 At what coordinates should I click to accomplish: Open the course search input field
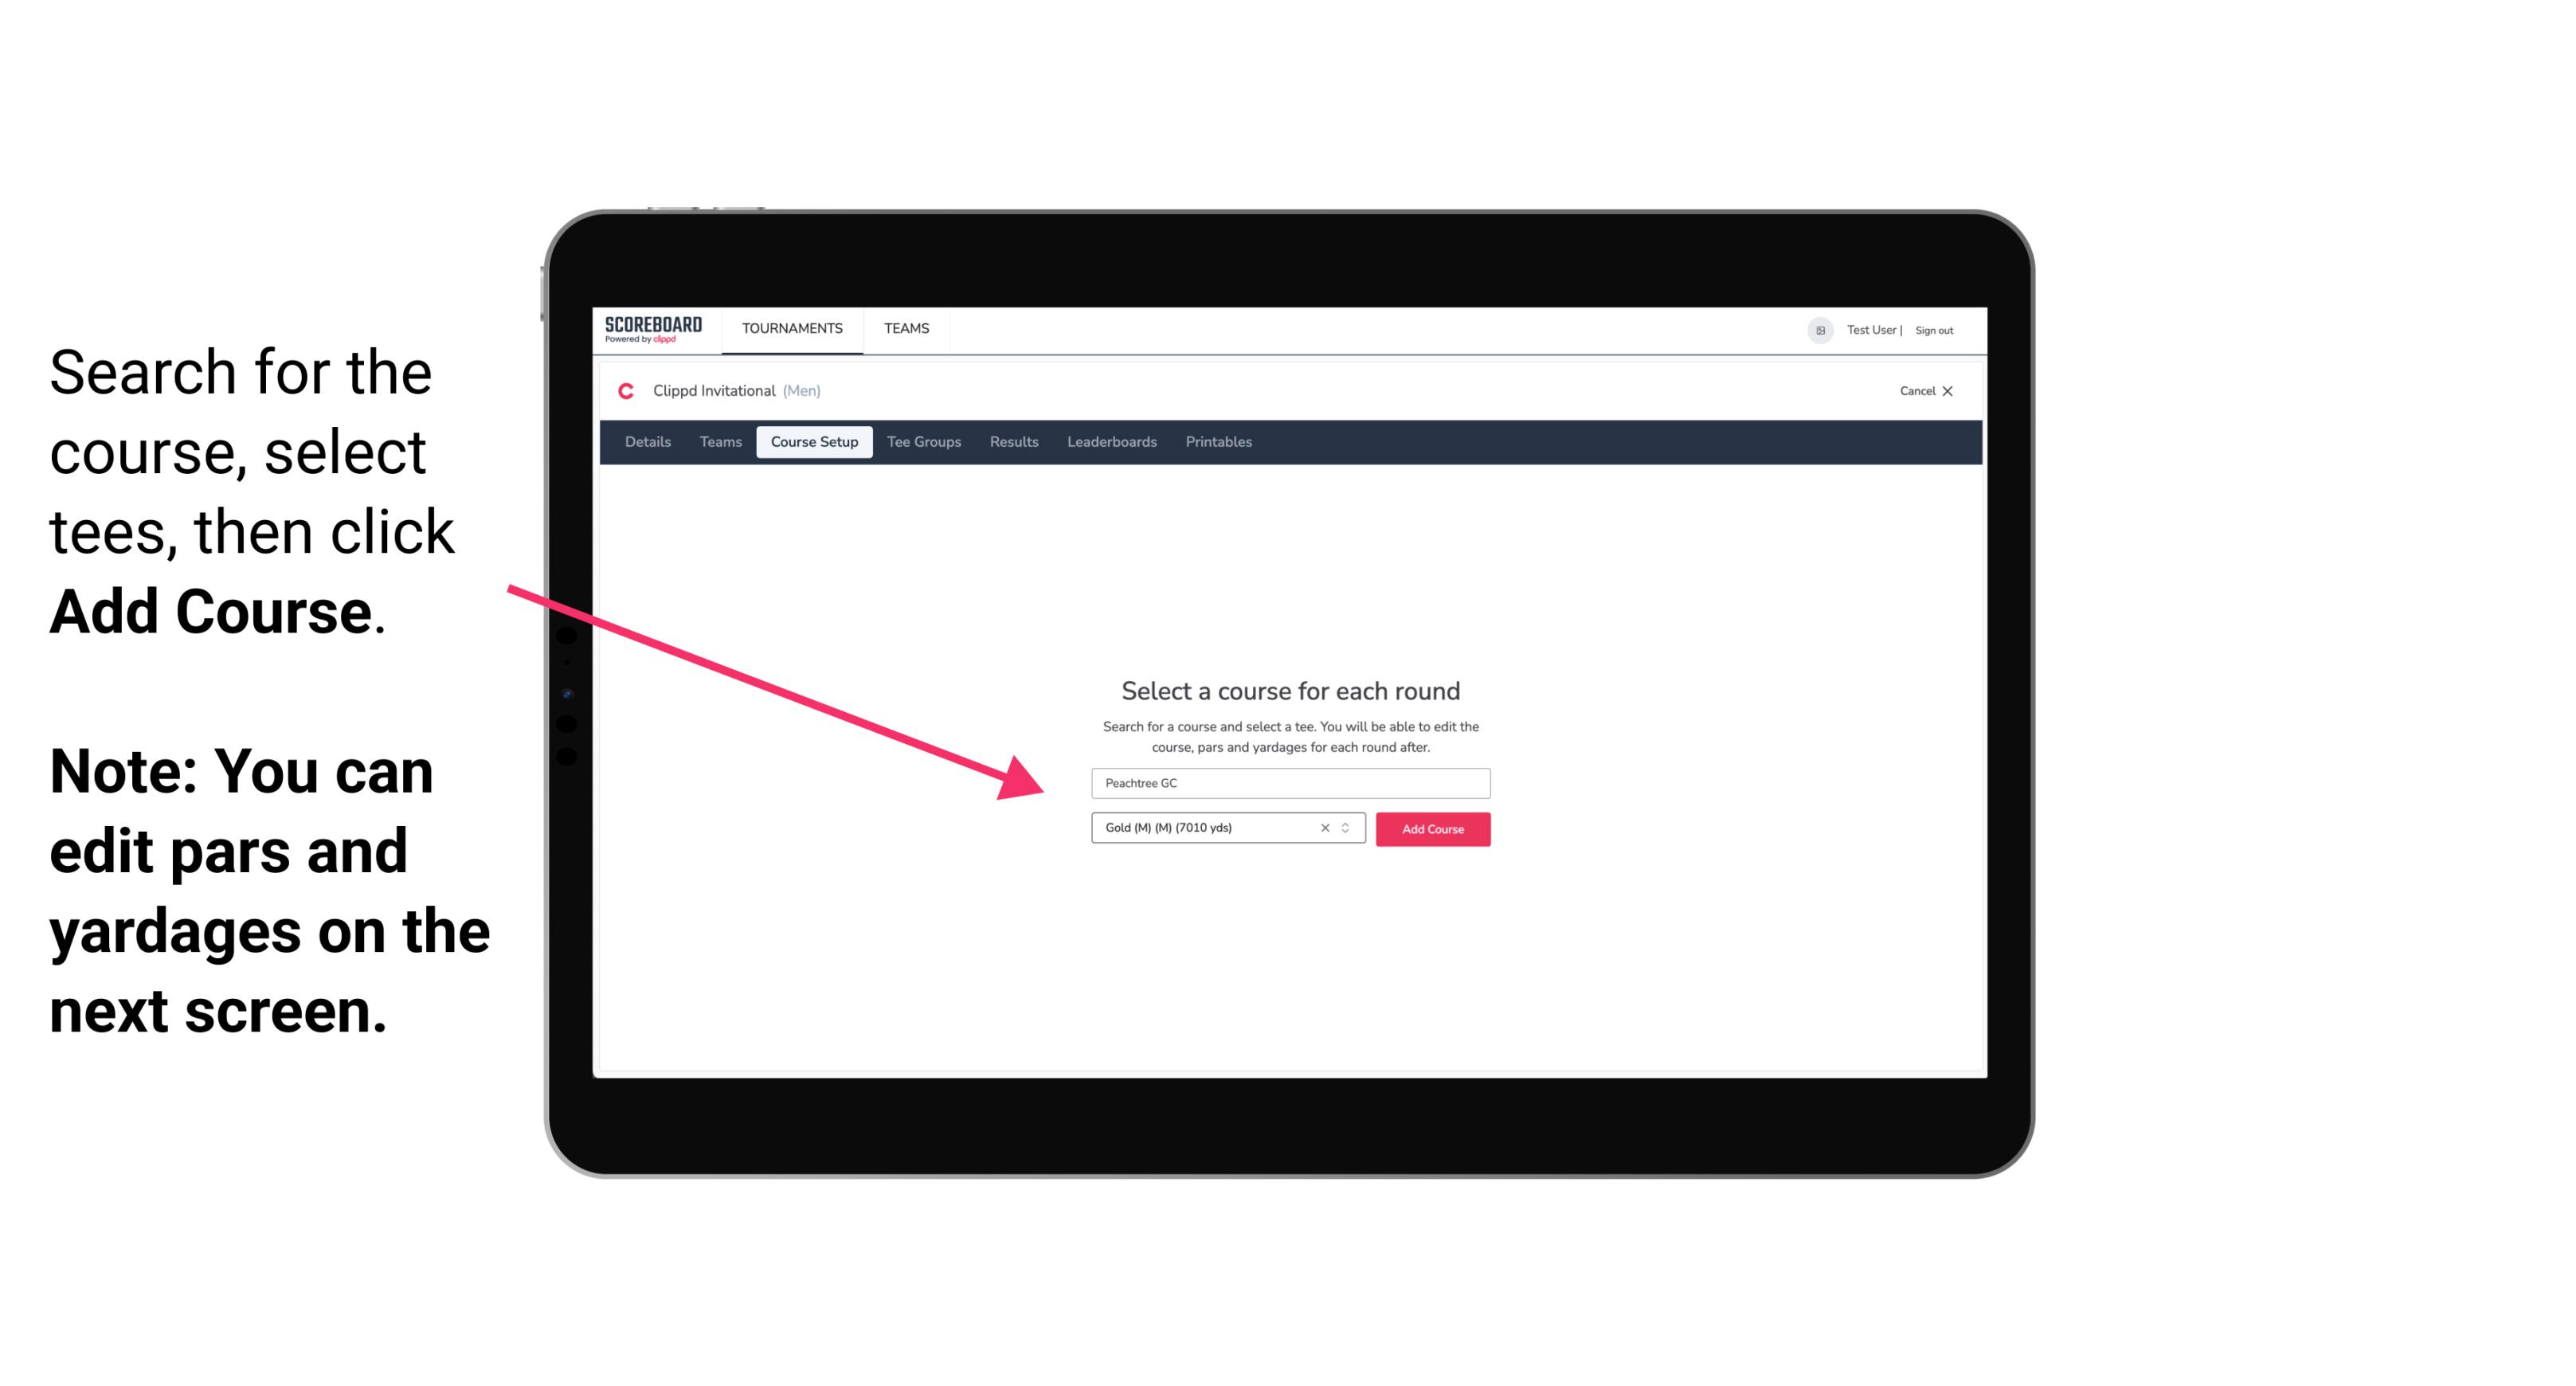1288,780
